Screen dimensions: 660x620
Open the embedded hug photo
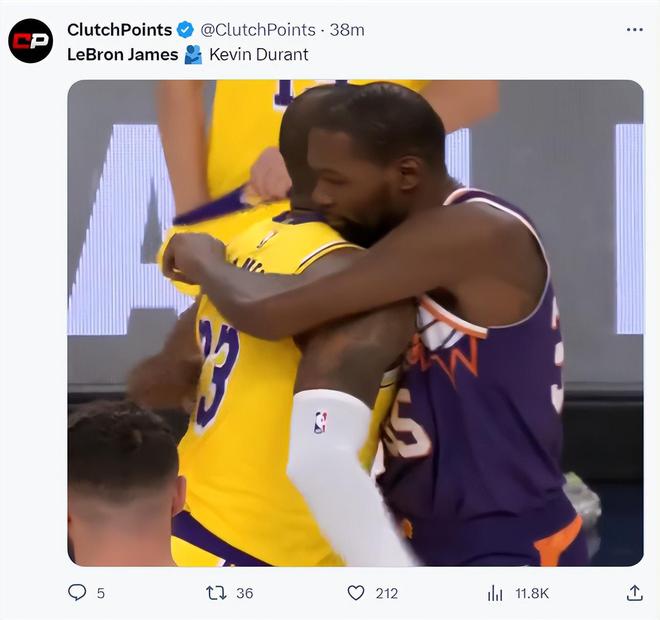pos(355,323)
